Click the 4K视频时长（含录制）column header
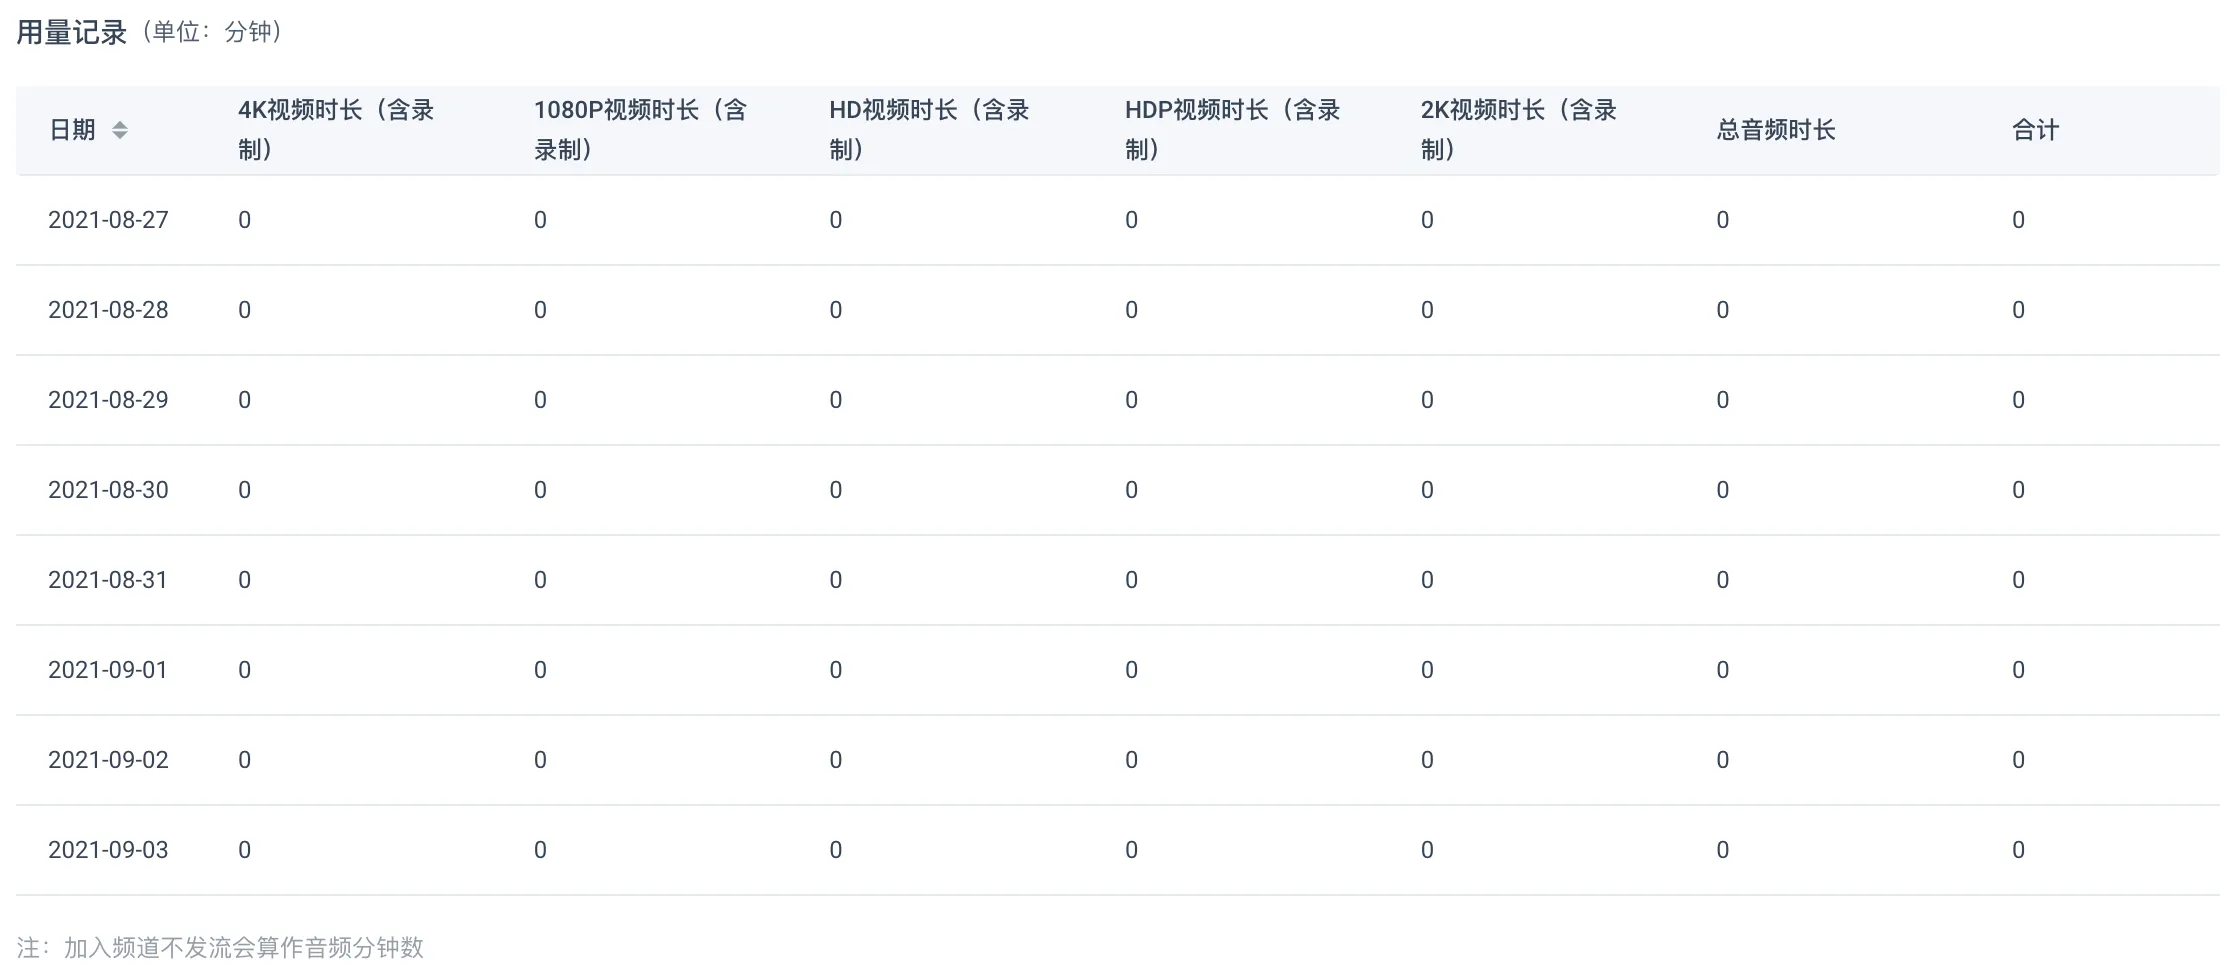Image resolution: width=2232 pixels, height=980 pixels. click(336, 130)
